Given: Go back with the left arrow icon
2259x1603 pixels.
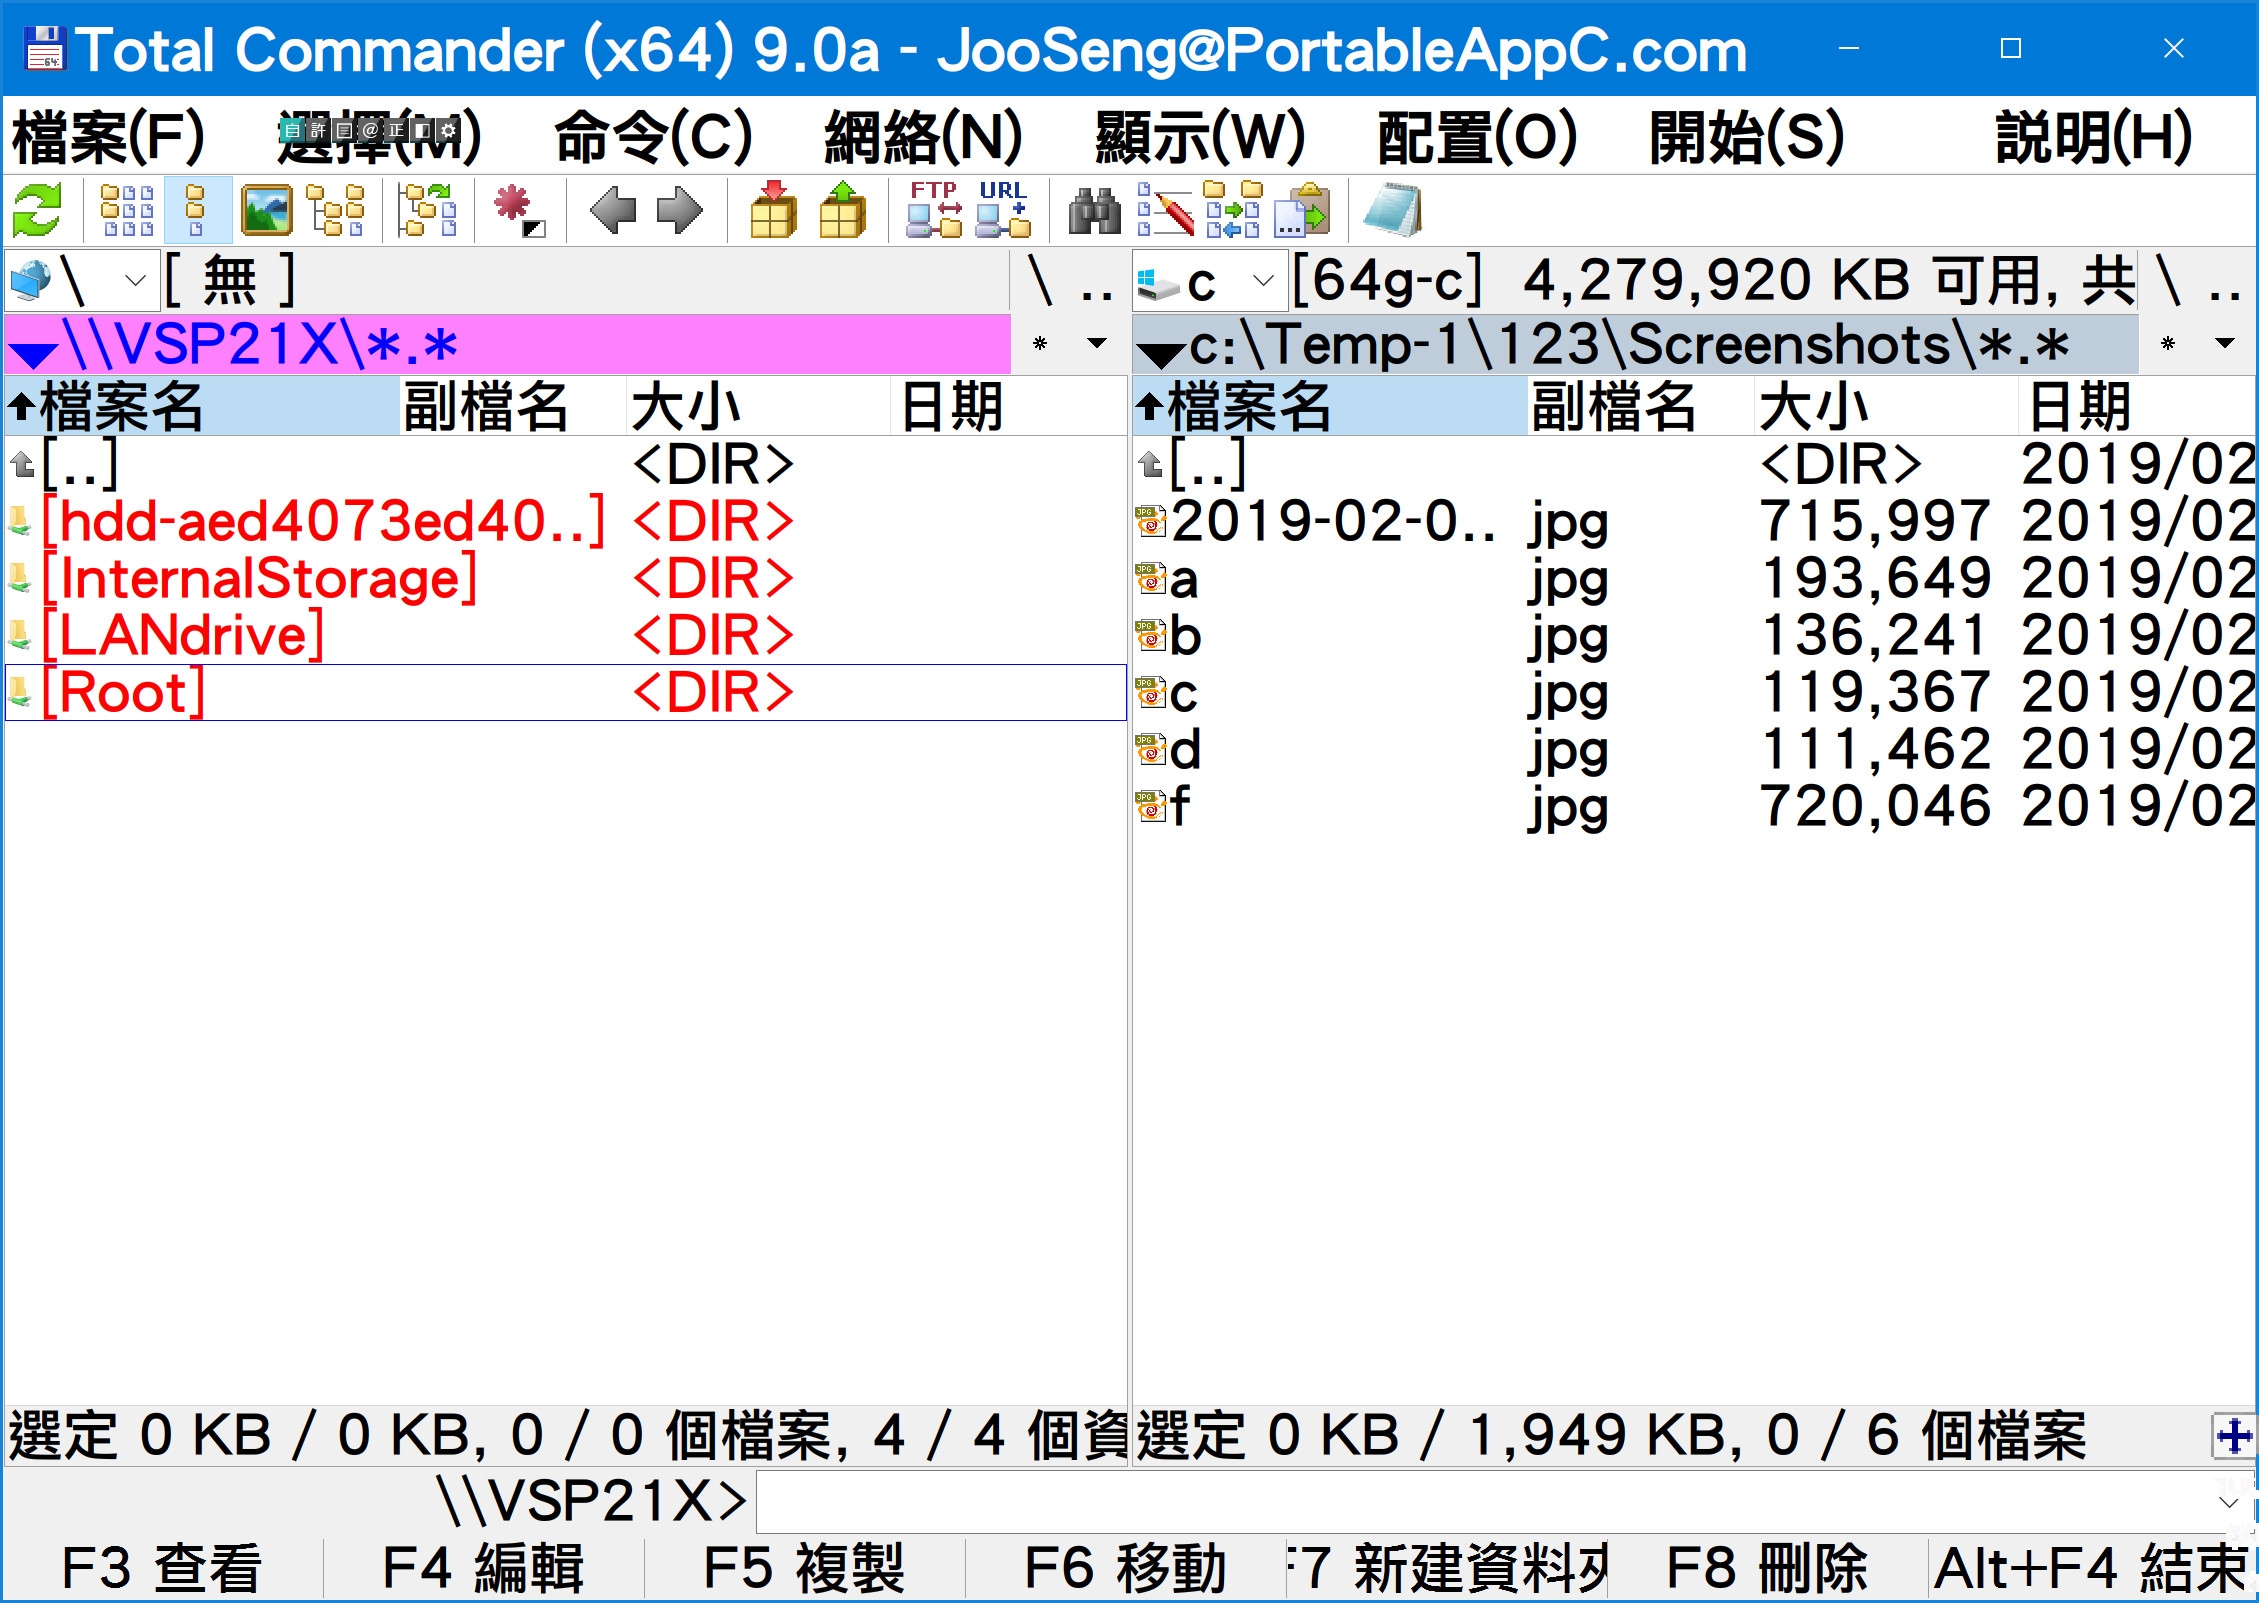Looking at the screenshot, I should (613, 210).
